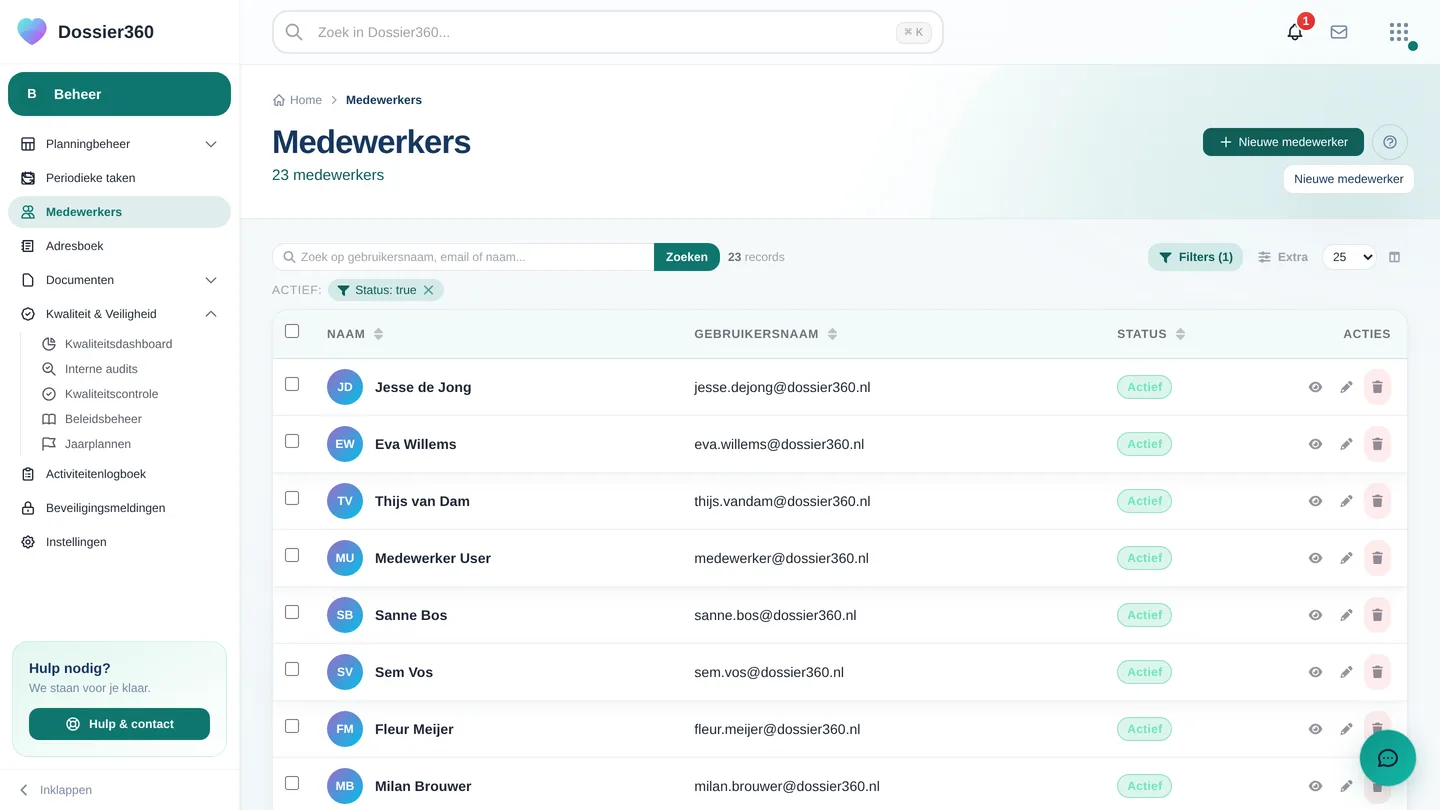Open the notifications bell
Screen dimensions: 1440x810
(1295, 32)
